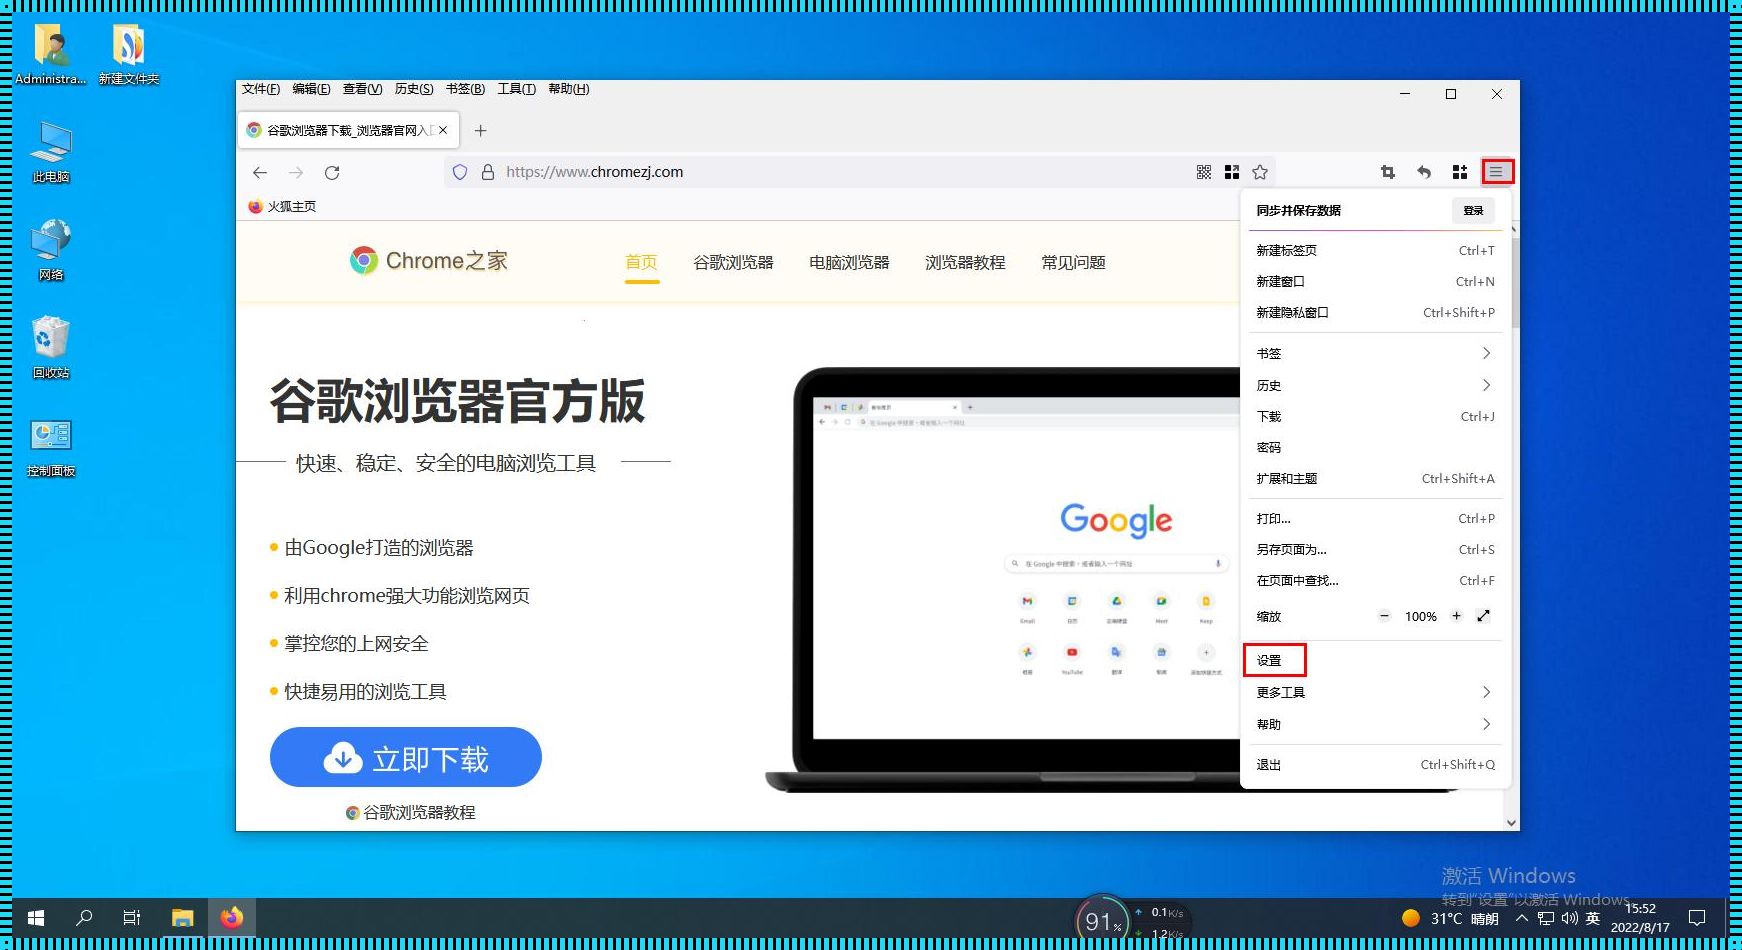Image resolution: width=1742 pixels, height=950 pixels.
Task: Go back with the back arrow
Action: pos(260,172)
